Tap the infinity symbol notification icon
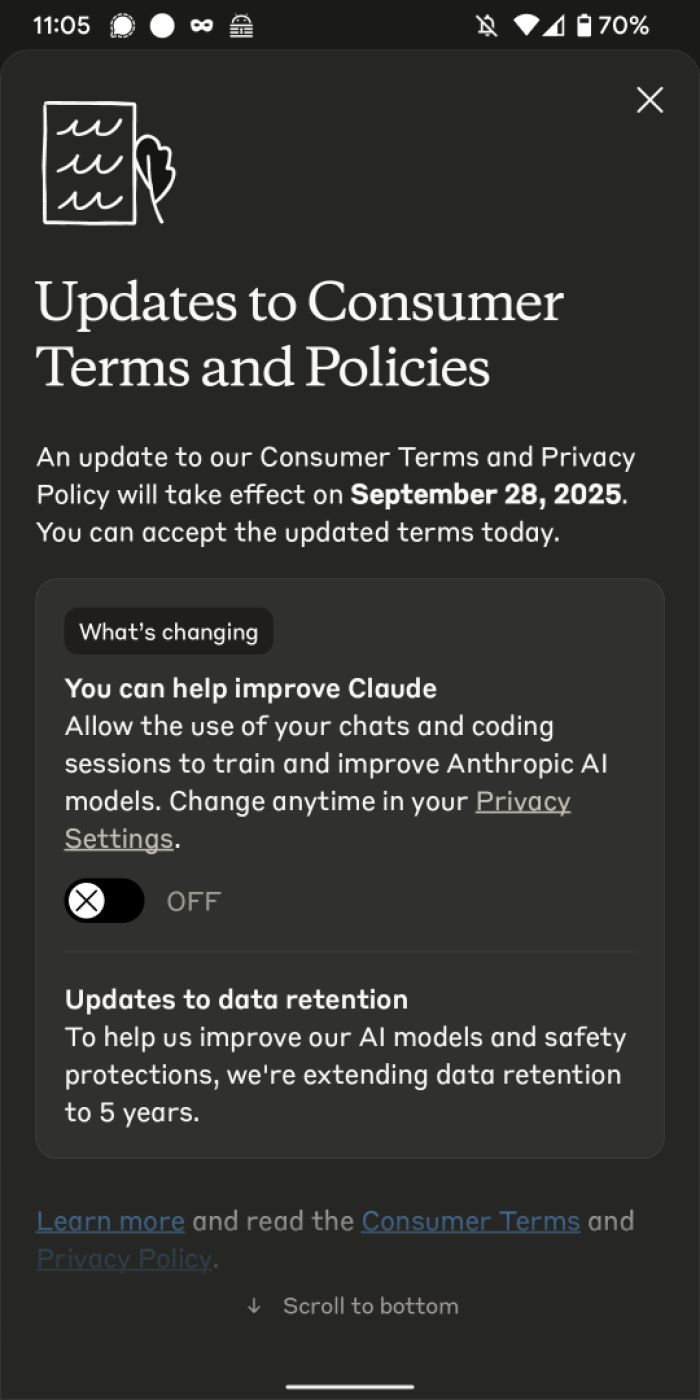Image resolution: width=700 pixels, height=1400 pixels. click(x=200, y=25)
